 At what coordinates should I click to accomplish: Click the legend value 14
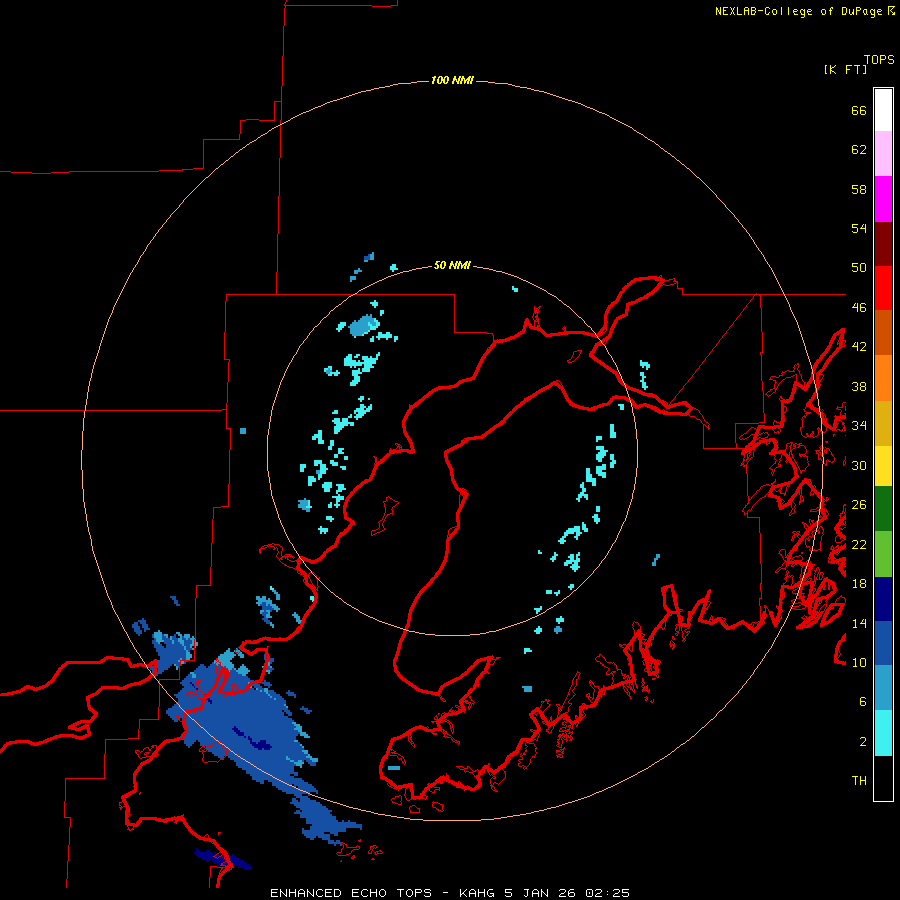click(x=859, y=623)
